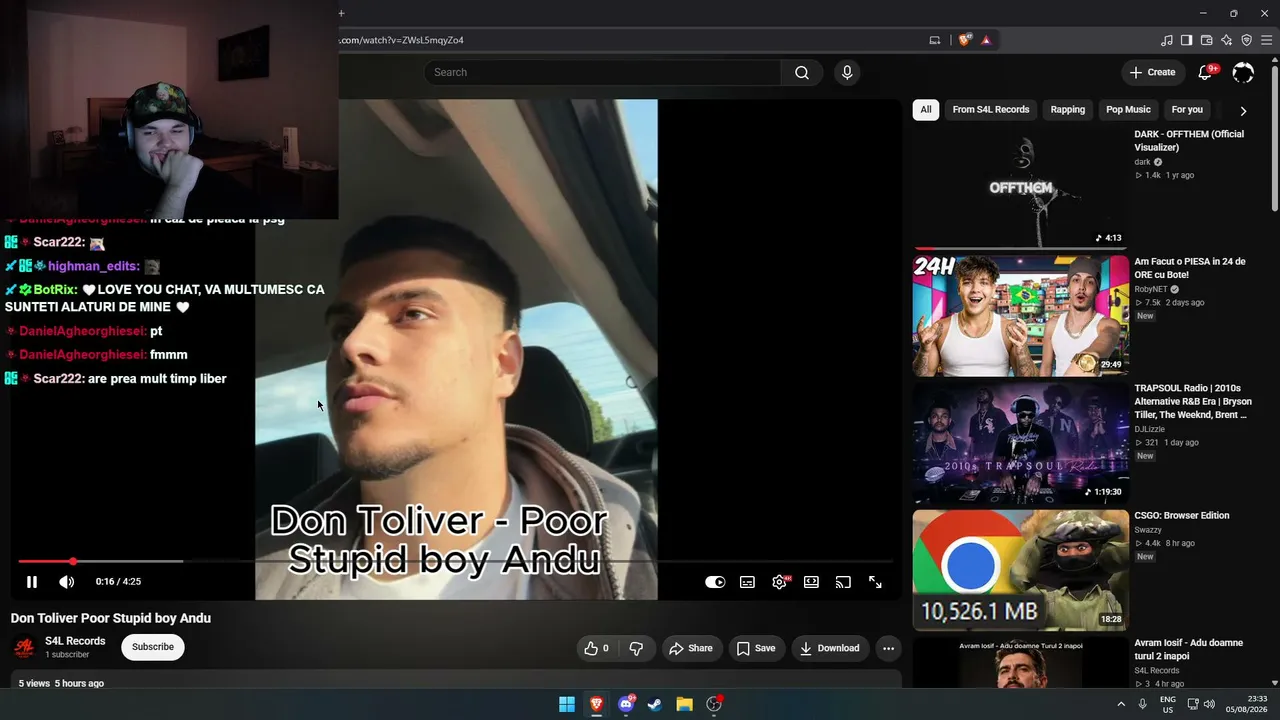Toggle the autoplay switch in the player
Screen dimensions: 1280x720
(x=715, y=582)
